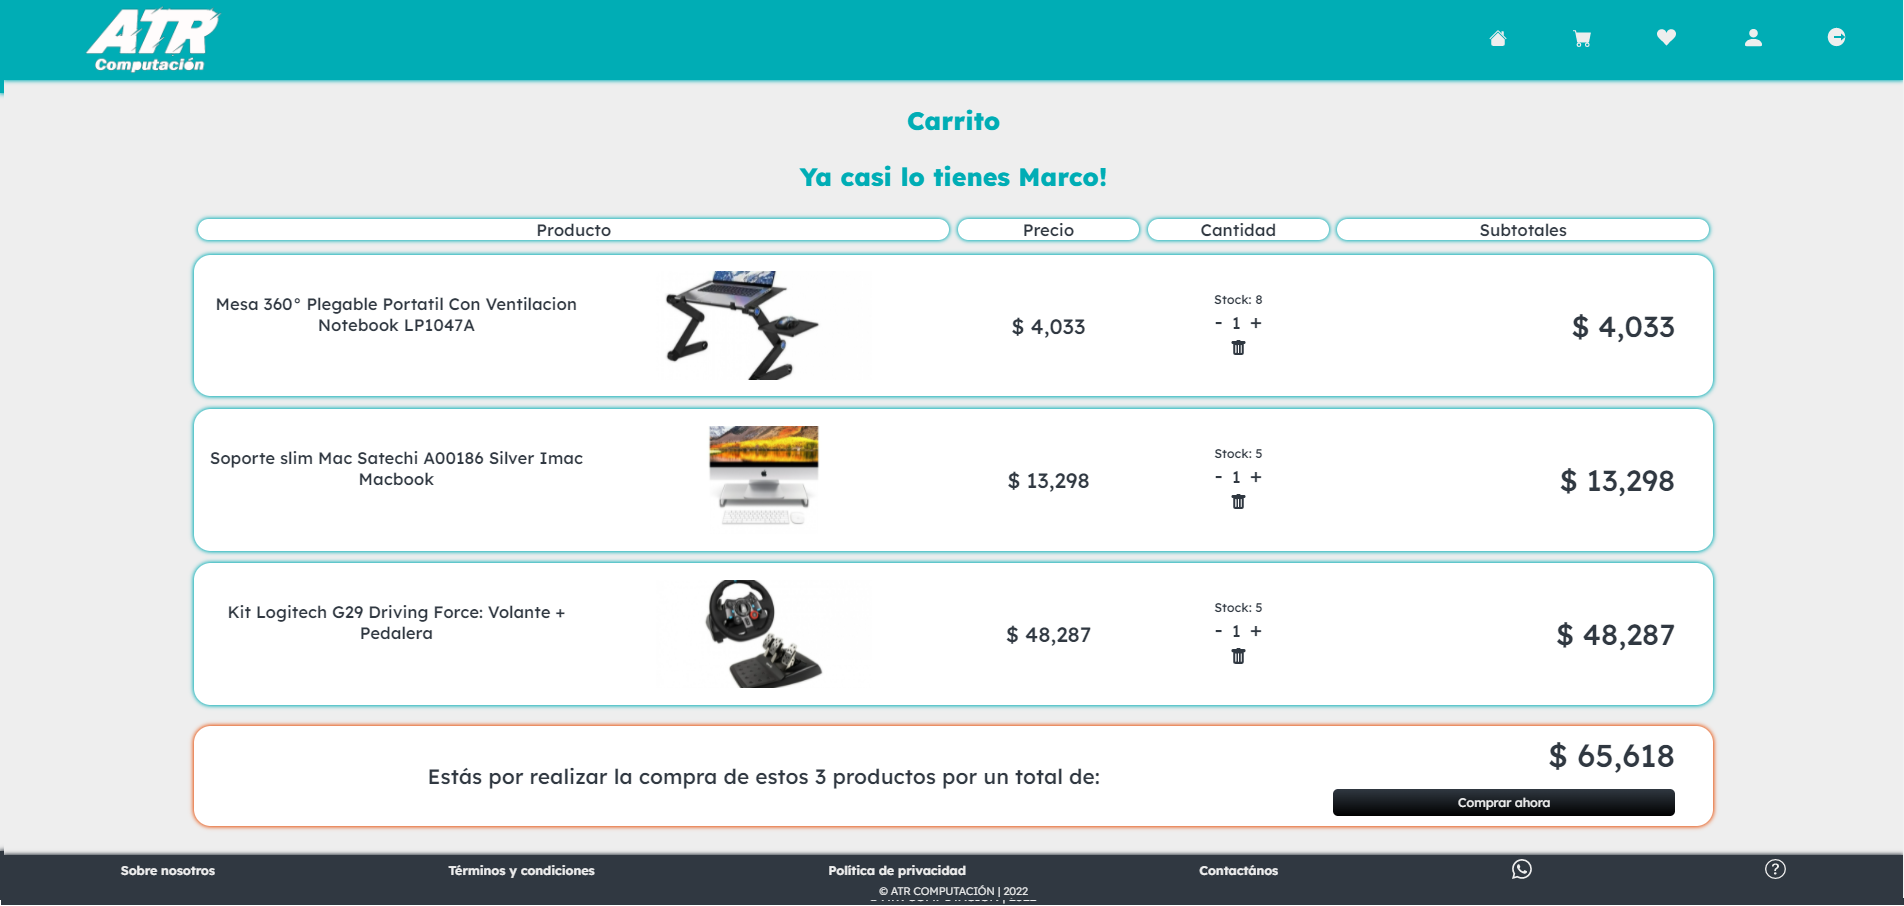Remove Soporte slim Mac with trash icon
Screen dimensions: 1904x906
(1238, 502)
